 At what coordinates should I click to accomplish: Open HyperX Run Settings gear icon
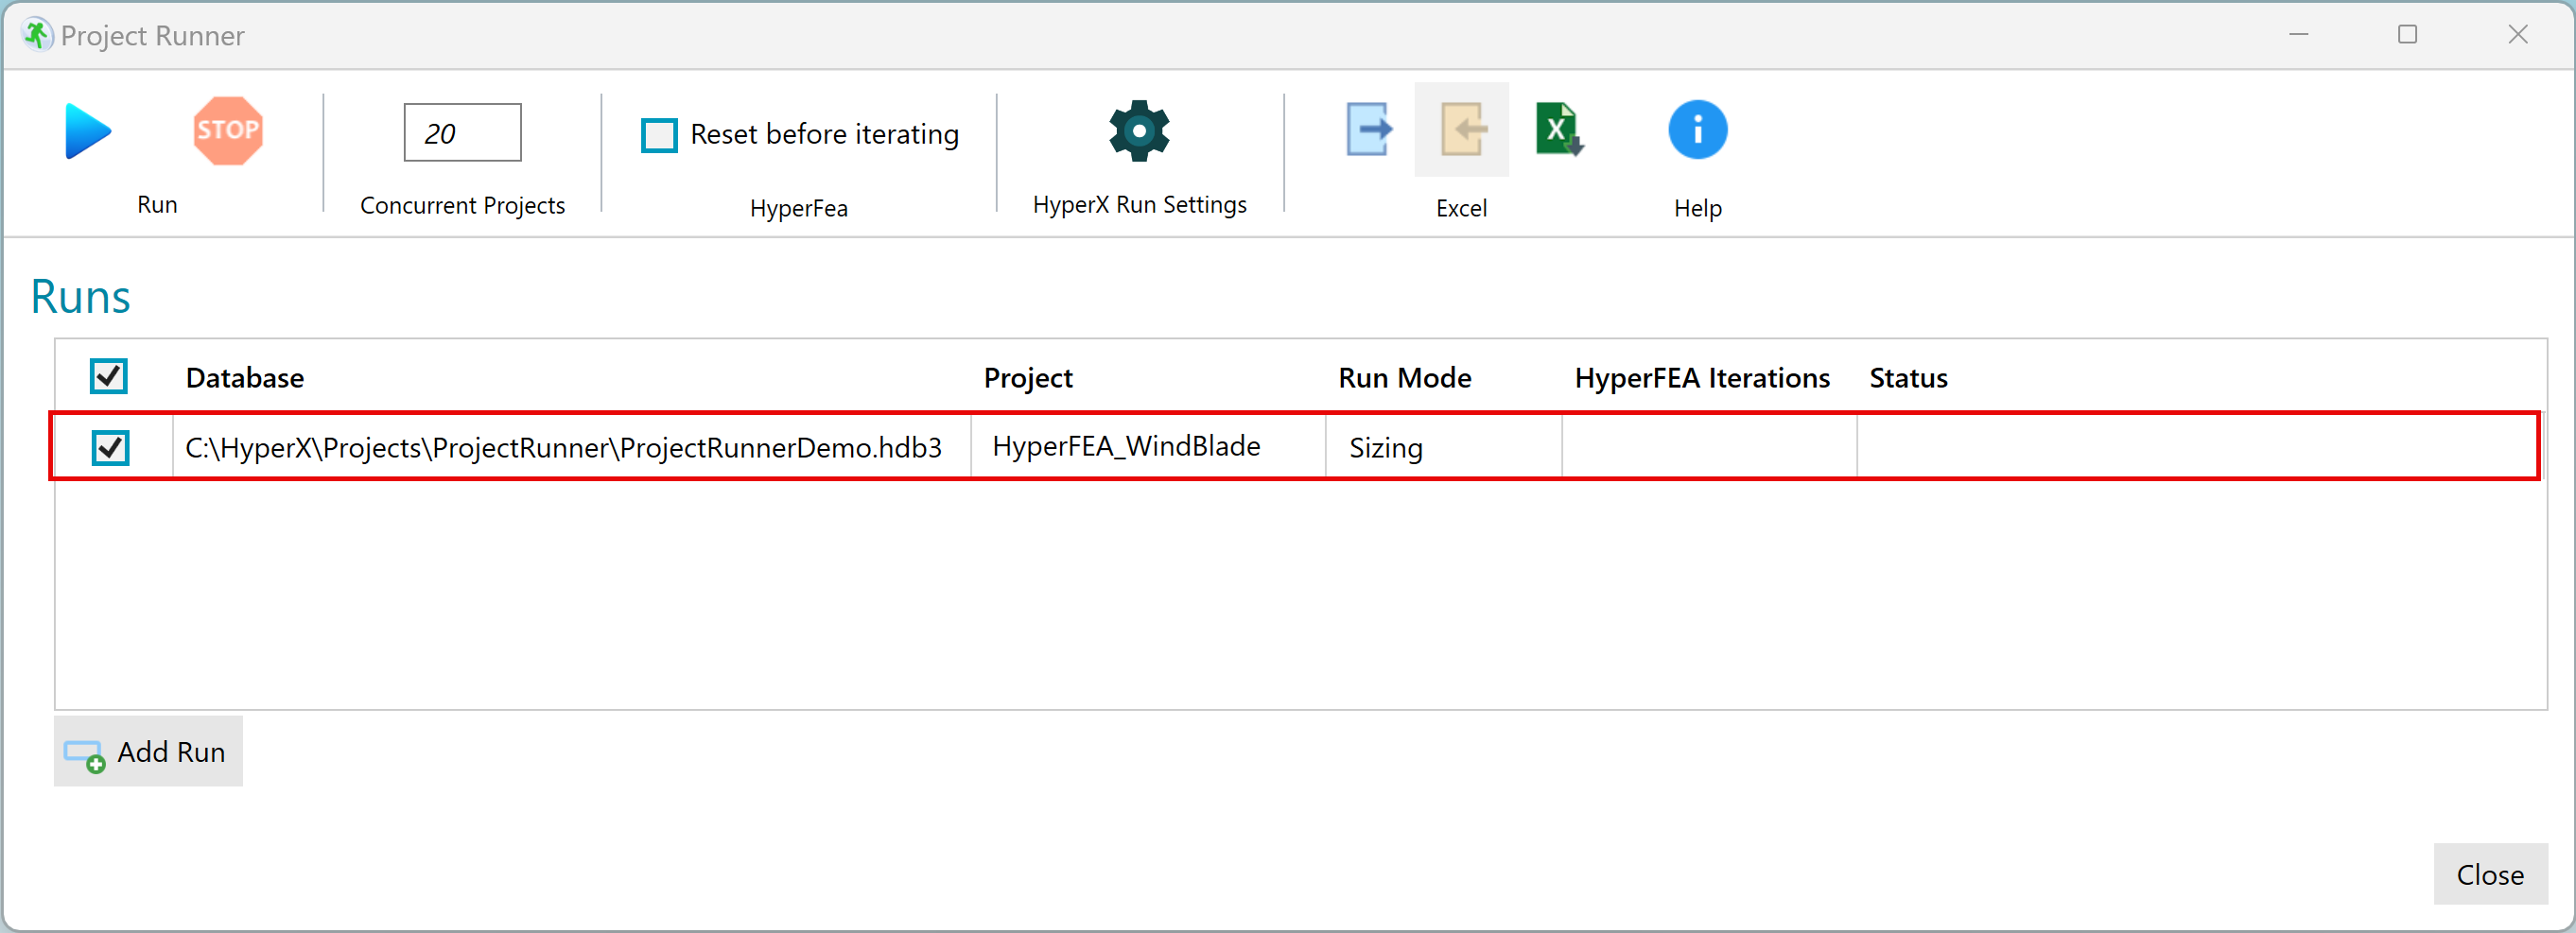1139,131
